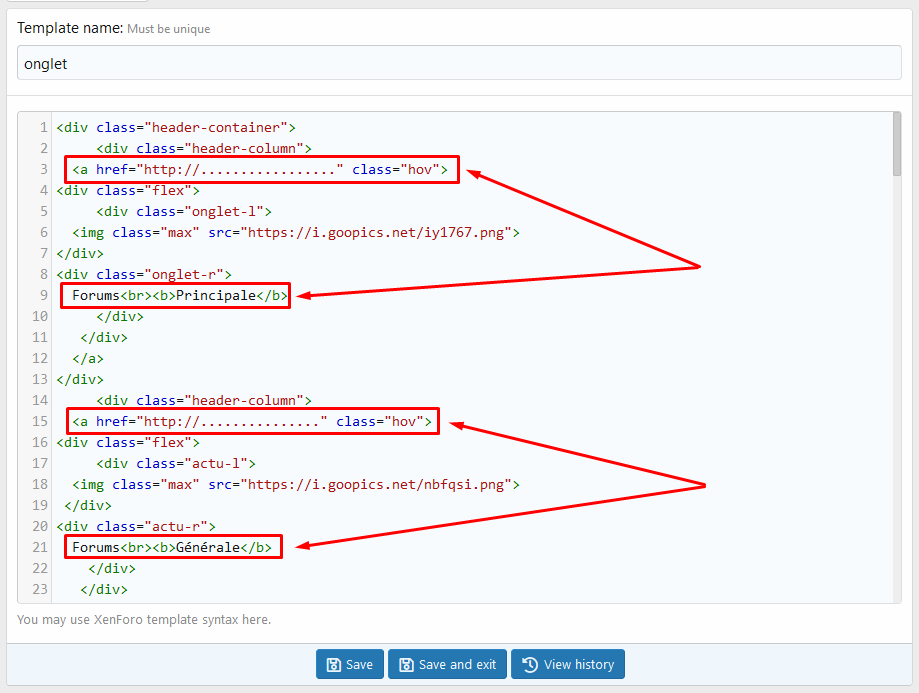The height and width of the screenshot is (693, 919).
Task: Click the actu-l div line
Action: [x=176, y=463]
